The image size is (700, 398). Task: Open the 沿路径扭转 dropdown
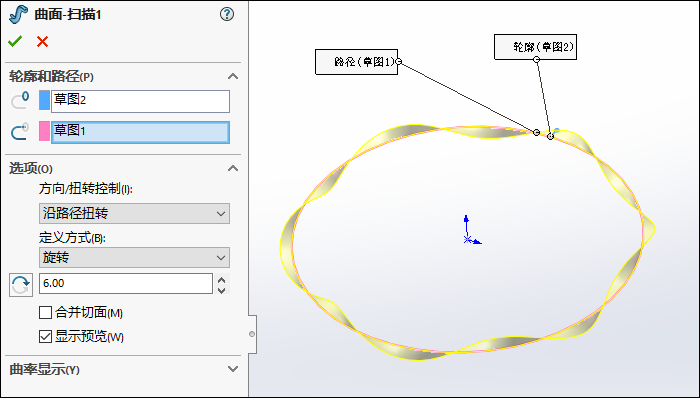coord(134,213)
